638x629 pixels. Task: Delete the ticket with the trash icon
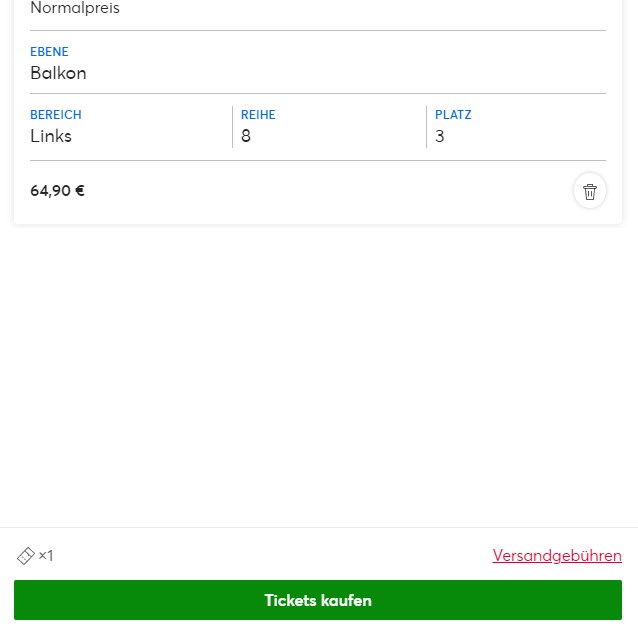(x=590, y=191)
